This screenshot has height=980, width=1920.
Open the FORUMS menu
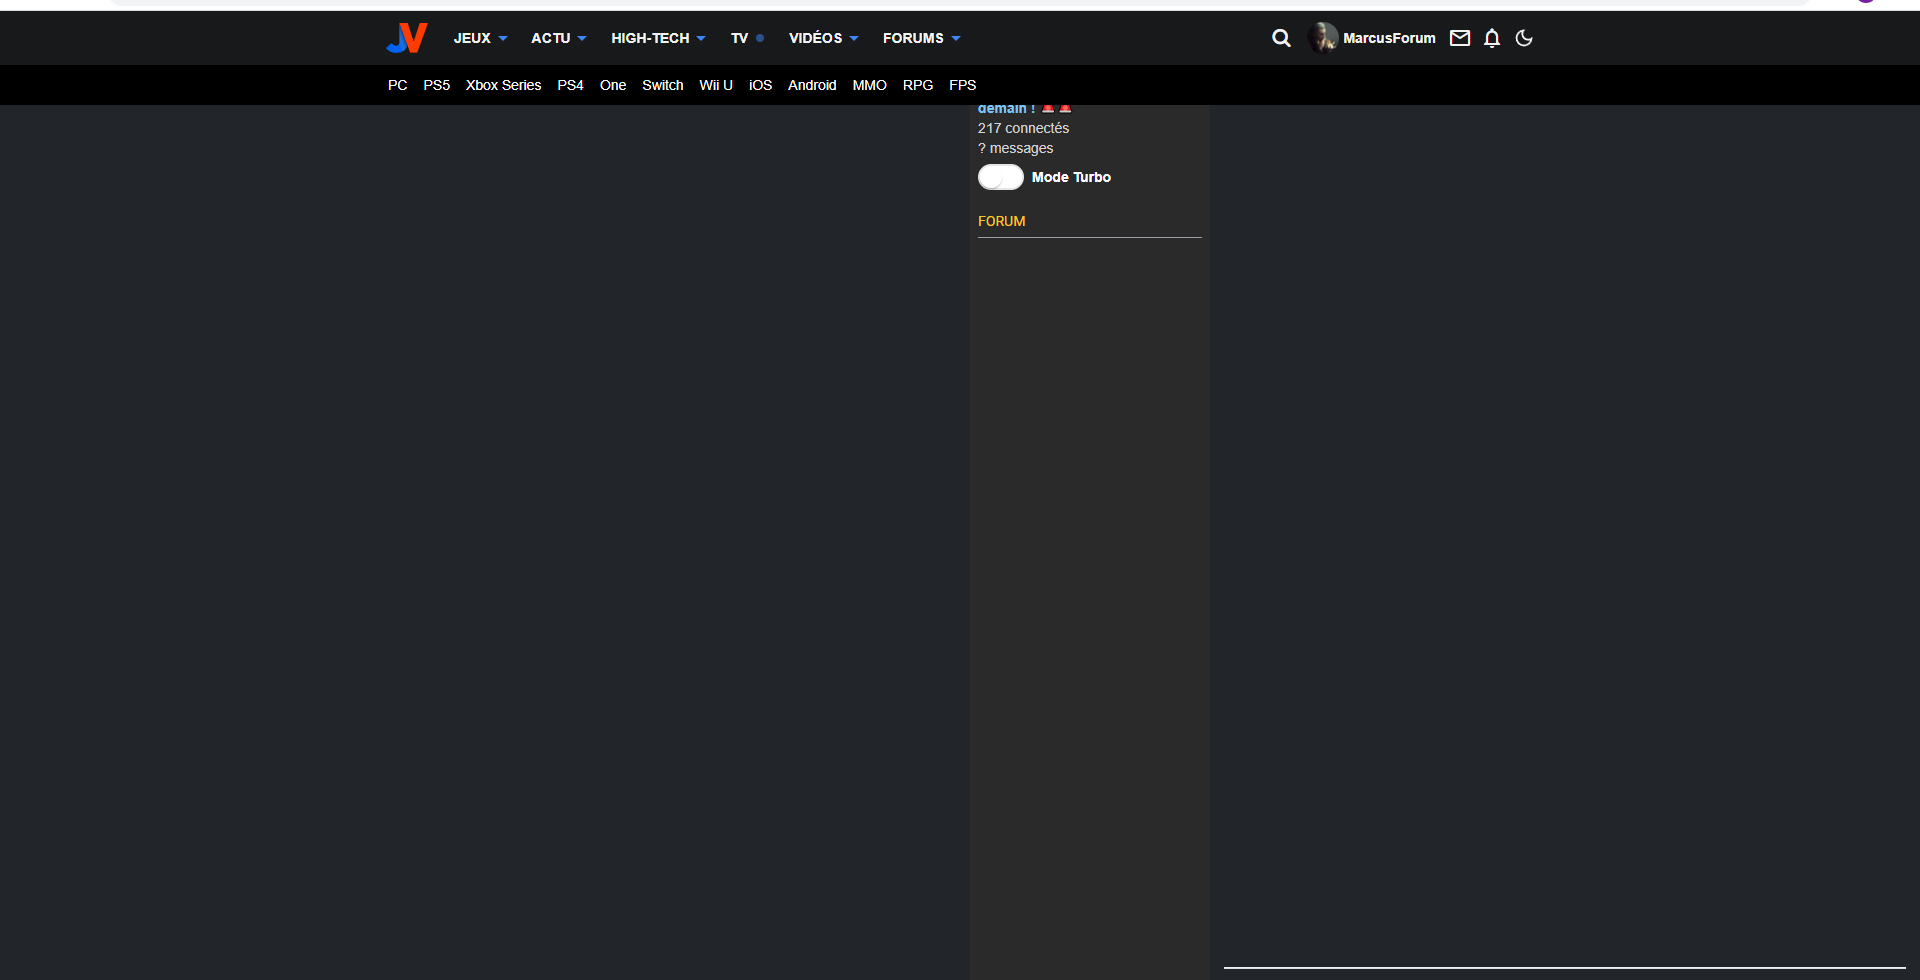(x=921, y=38)
